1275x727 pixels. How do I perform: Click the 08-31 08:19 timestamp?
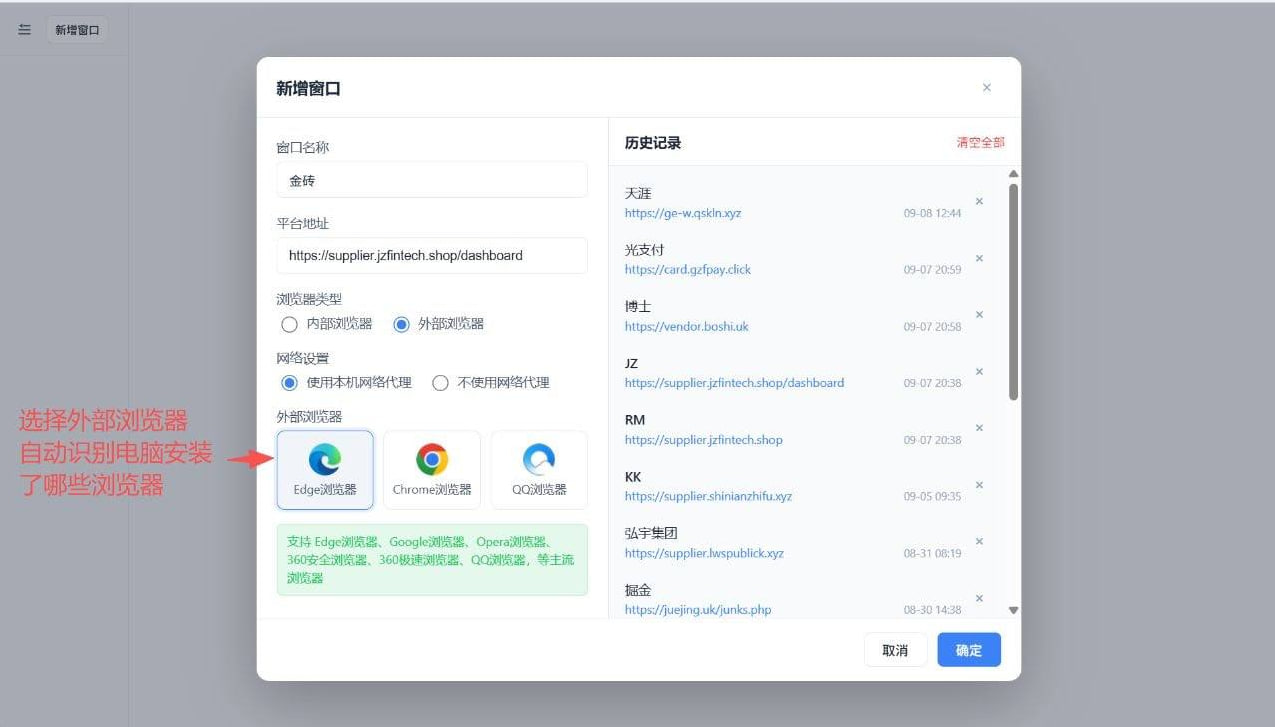tap(932, 554)
